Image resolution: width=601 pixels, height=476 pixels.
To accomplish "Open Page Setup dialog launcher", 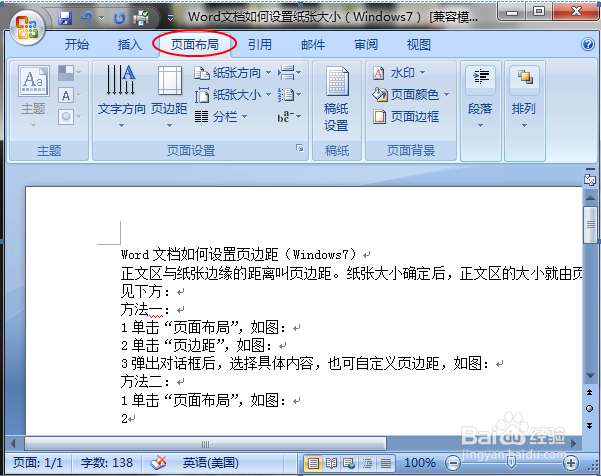I will point(300,148).
